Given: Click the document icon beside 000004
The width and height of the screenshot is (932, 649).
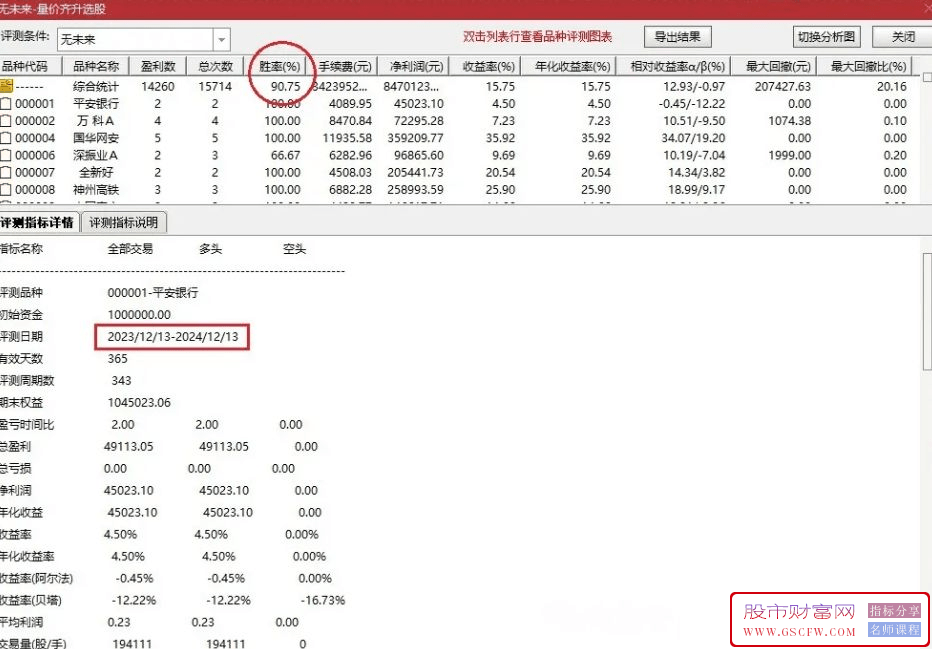Looking at the screenshot, I should pyautogui.click(x=6, y=138).
